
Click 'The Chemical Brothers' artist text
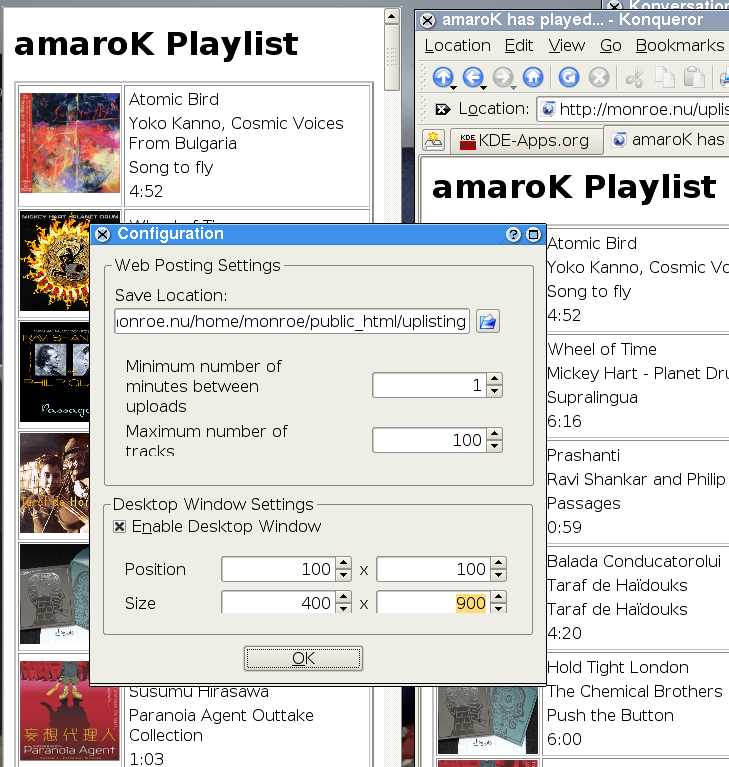(635, 691)
